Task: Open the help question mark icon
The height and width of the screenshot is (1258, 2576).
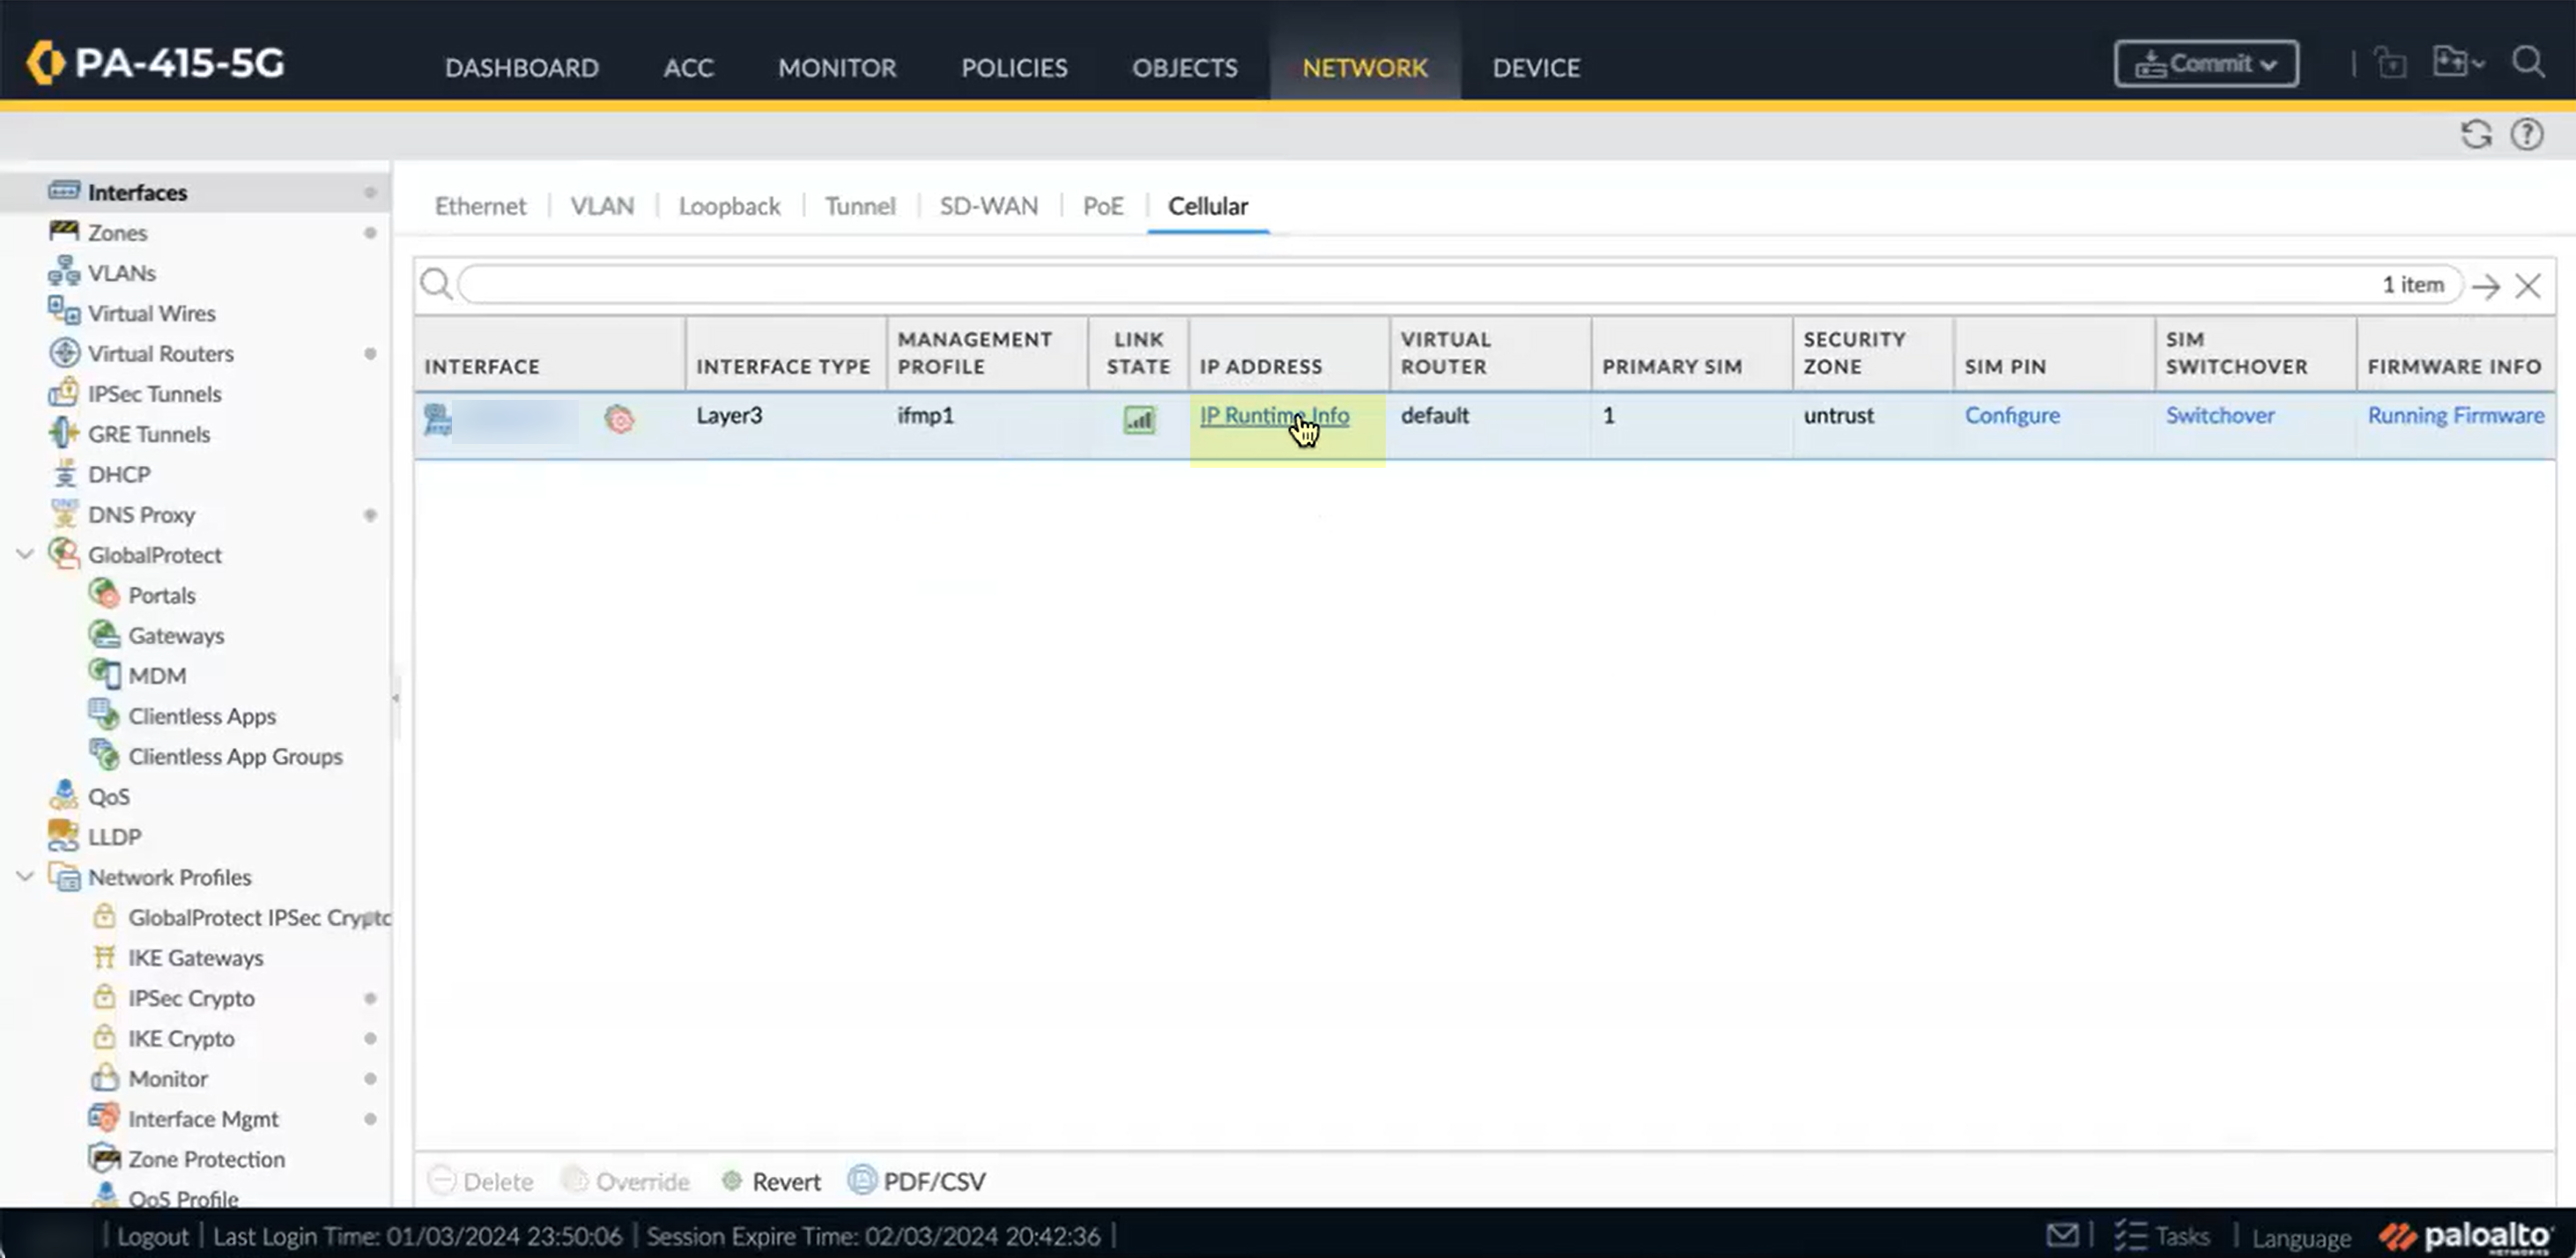Action: pos(2526,134)
